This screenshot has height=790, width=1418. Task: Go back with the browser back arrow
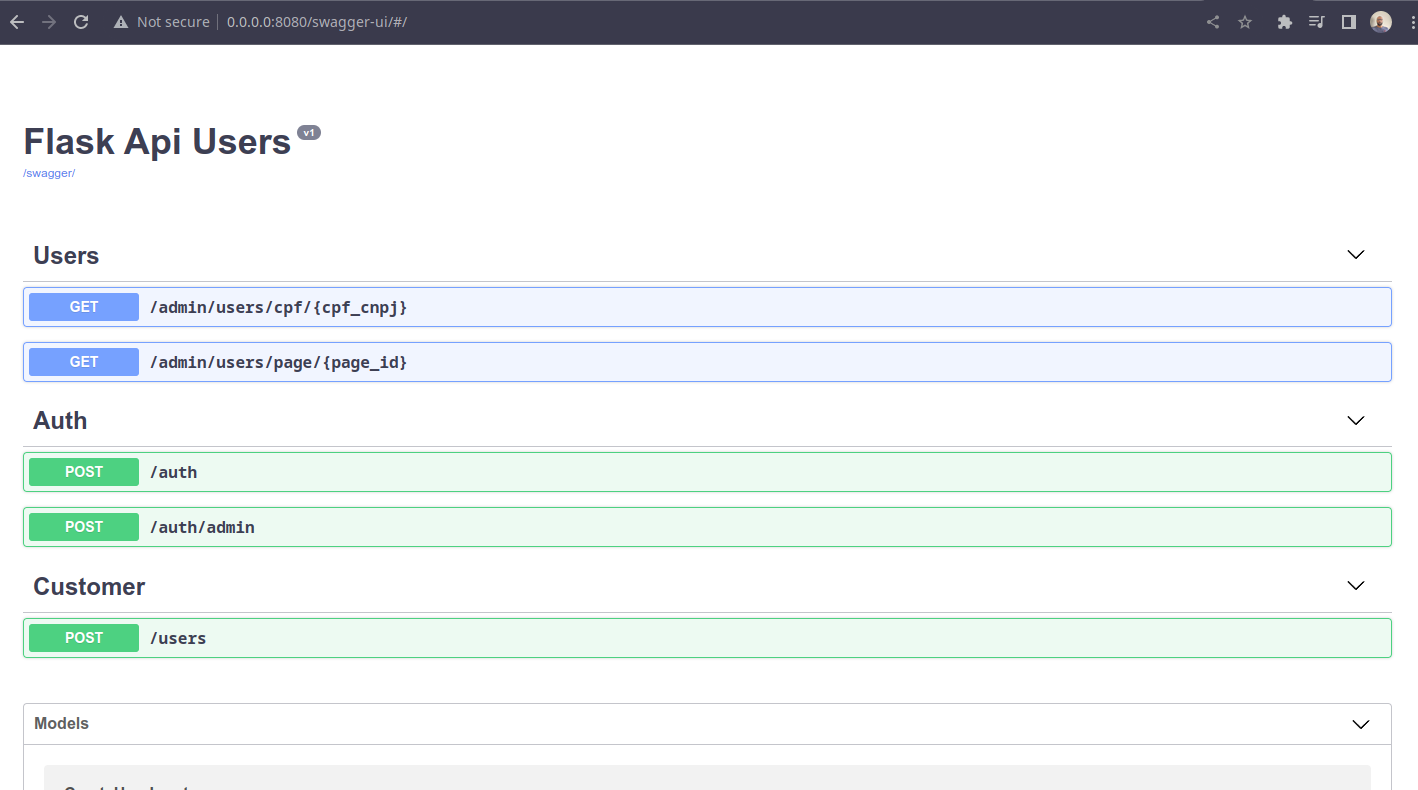pos(17,22)
